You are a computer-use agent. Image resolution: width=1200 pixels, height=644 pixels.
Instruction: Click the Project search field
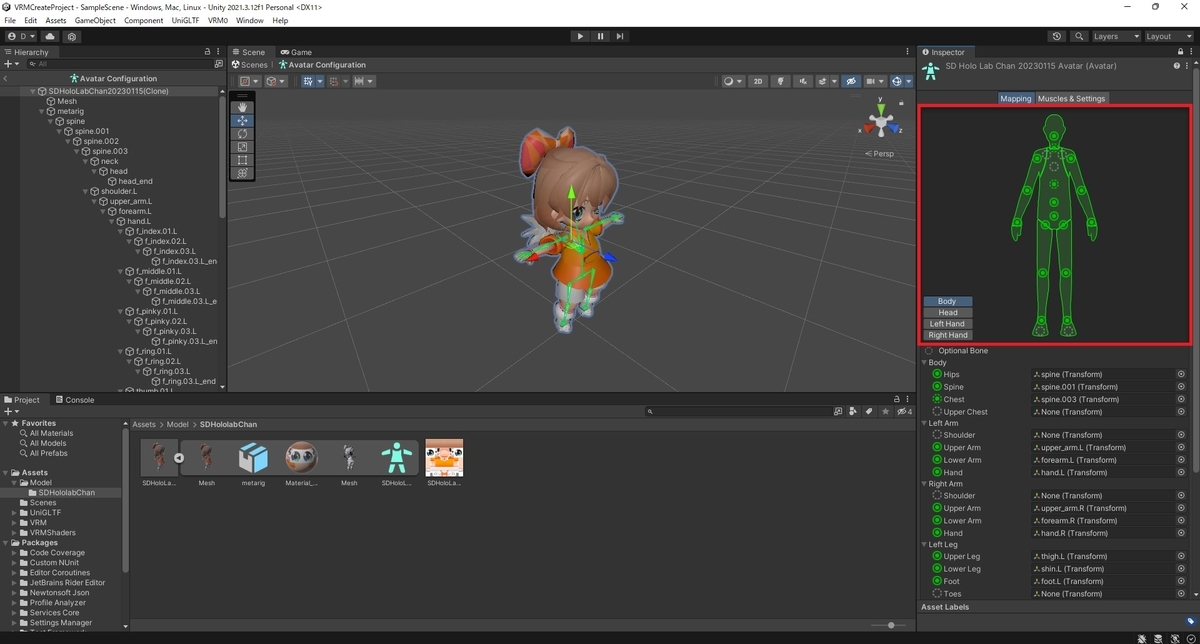pos(741,411)
